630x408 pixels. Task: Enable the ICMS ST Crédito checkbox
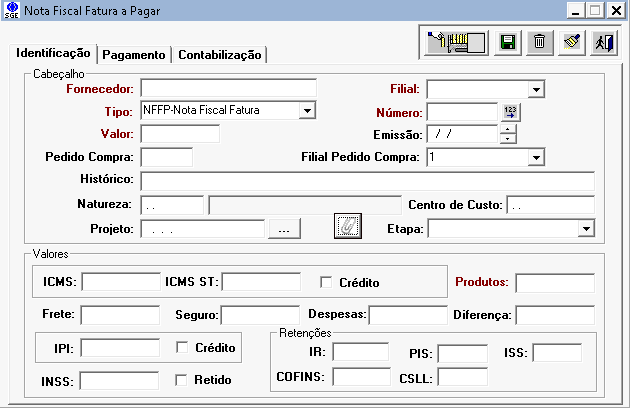click(x=326, y=283)
